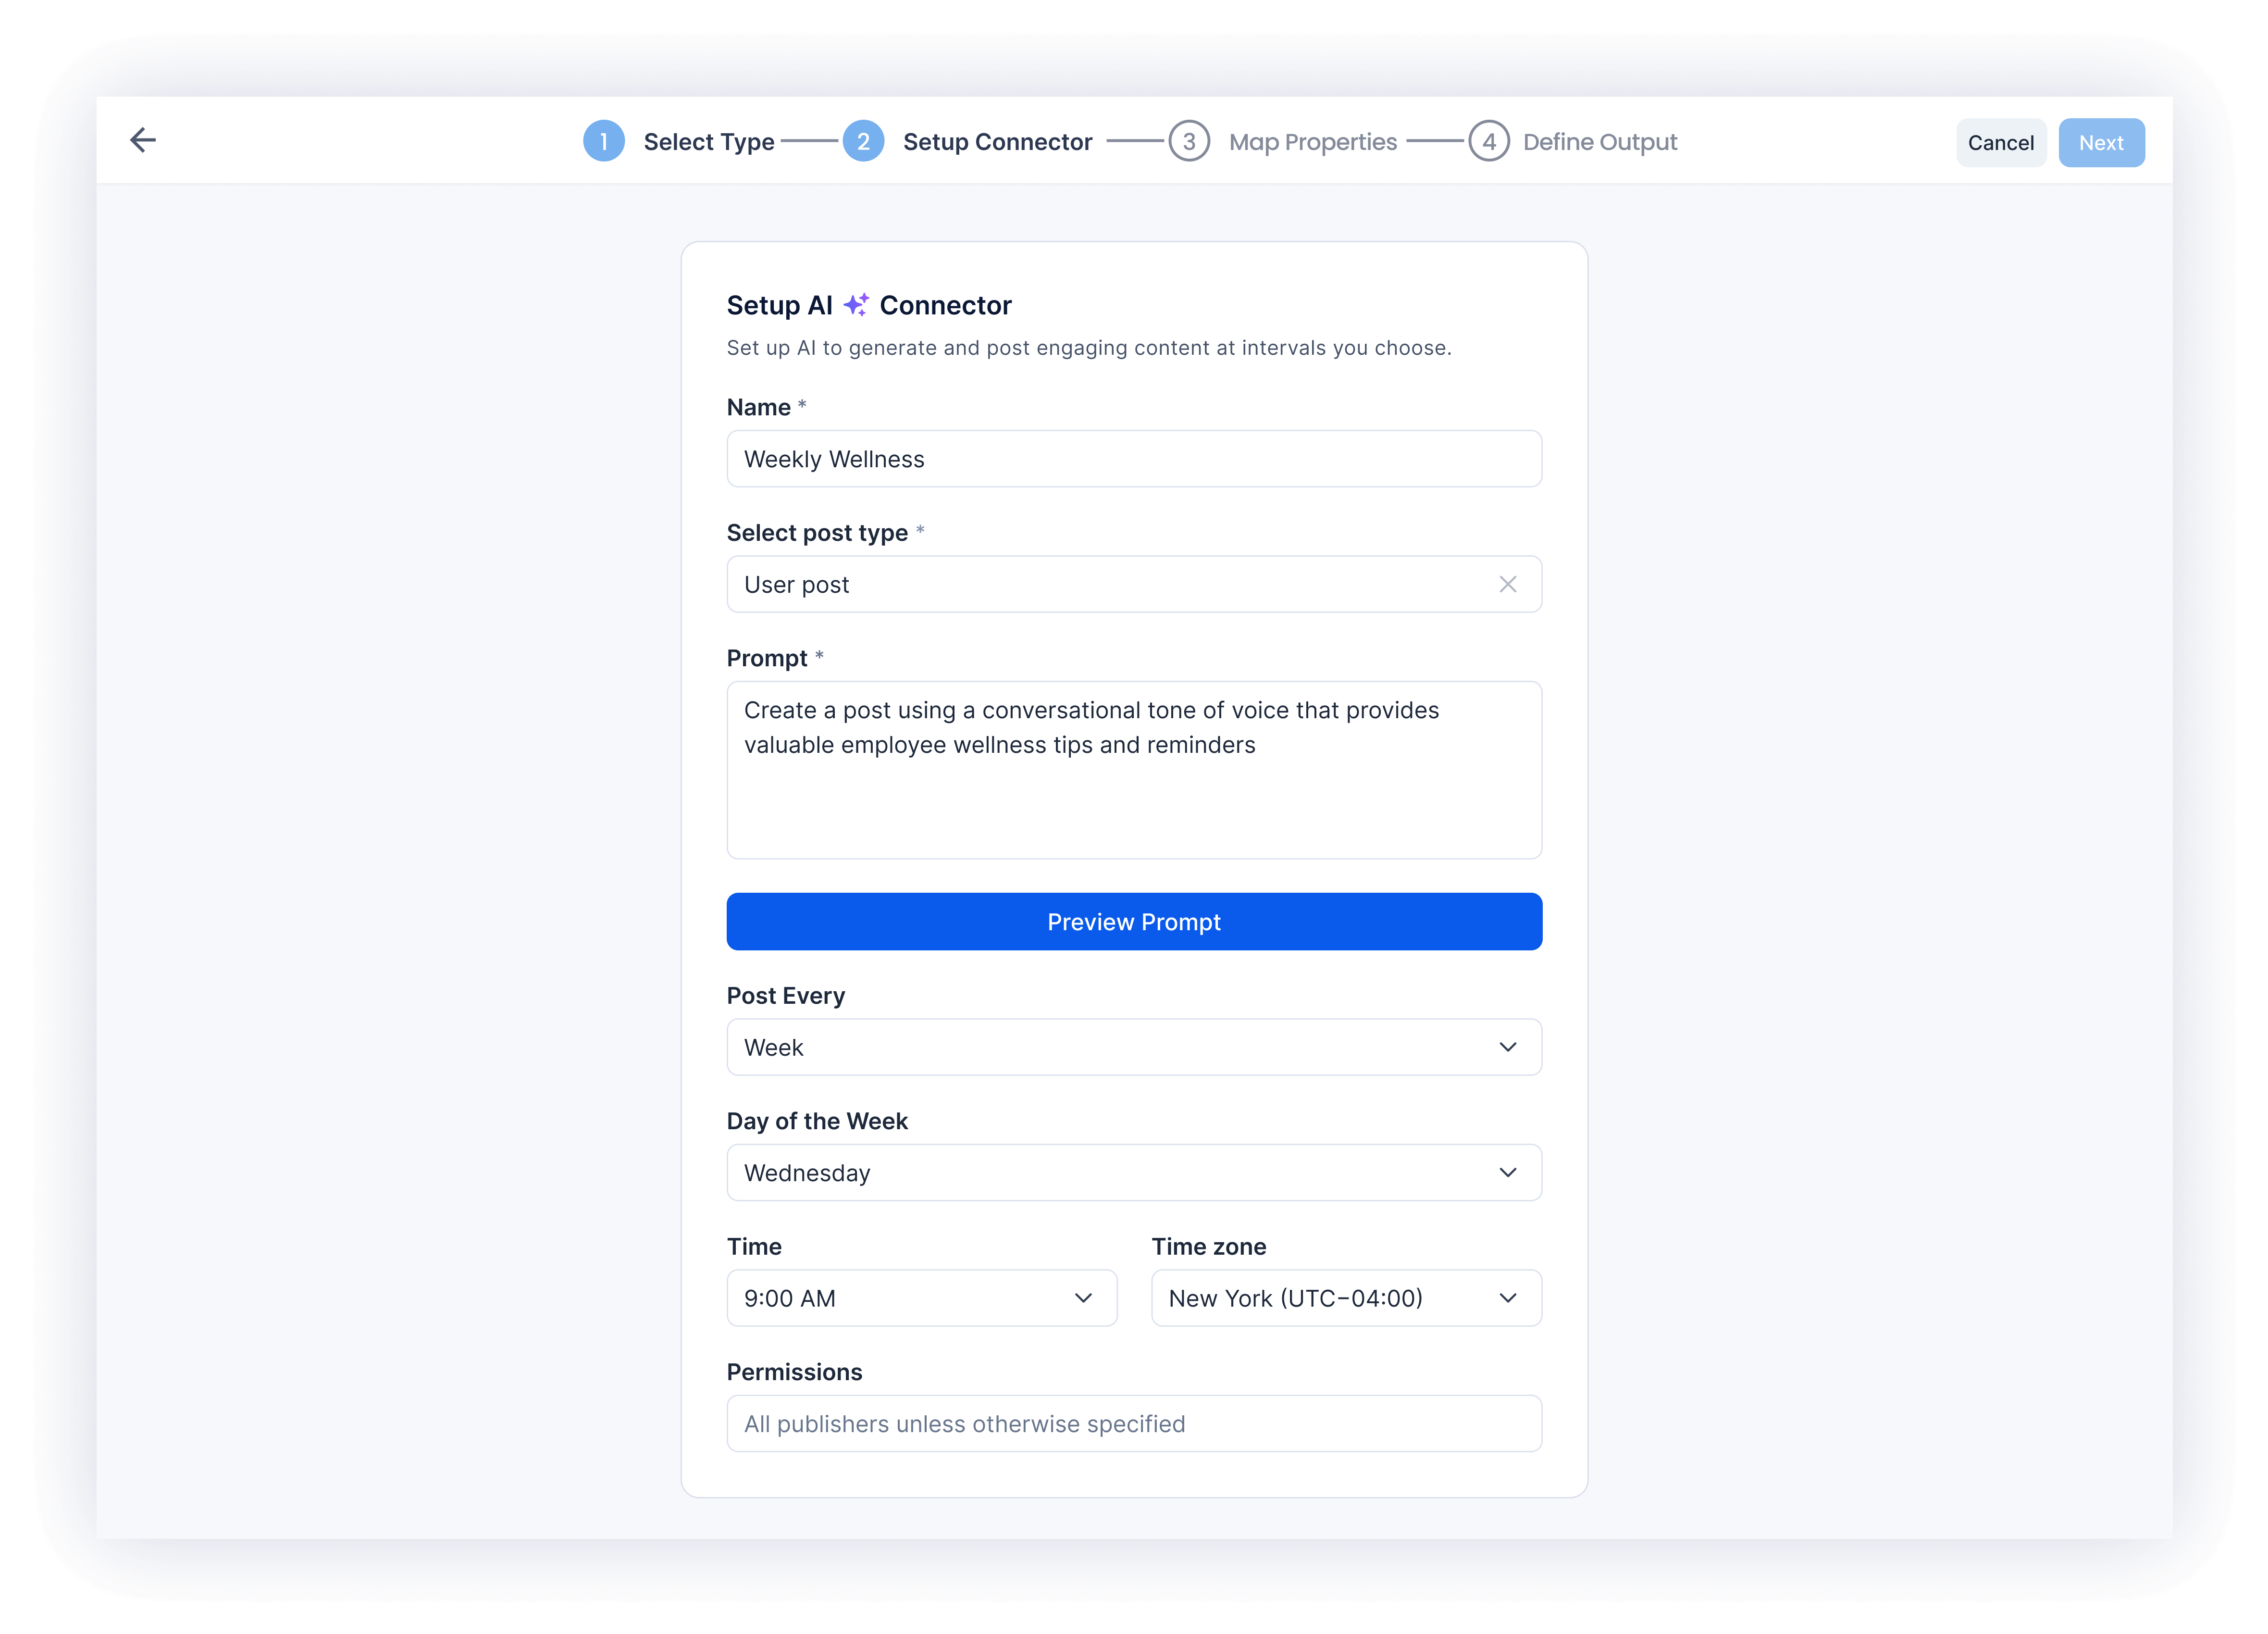Open the Map Properties step

[1313, 142]
